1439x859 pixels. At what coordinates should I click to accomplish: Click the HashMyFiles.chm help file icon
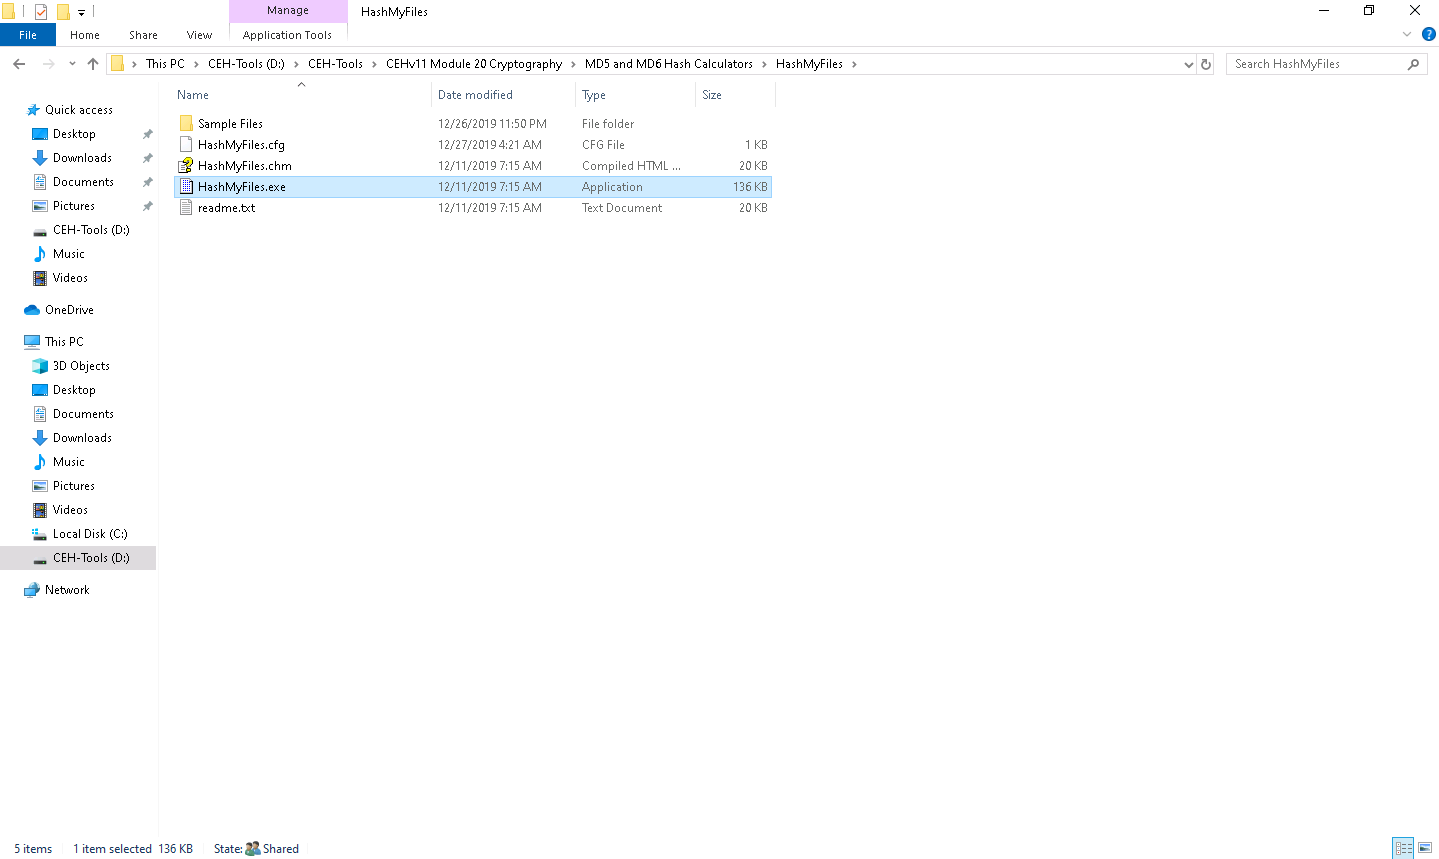186,166
